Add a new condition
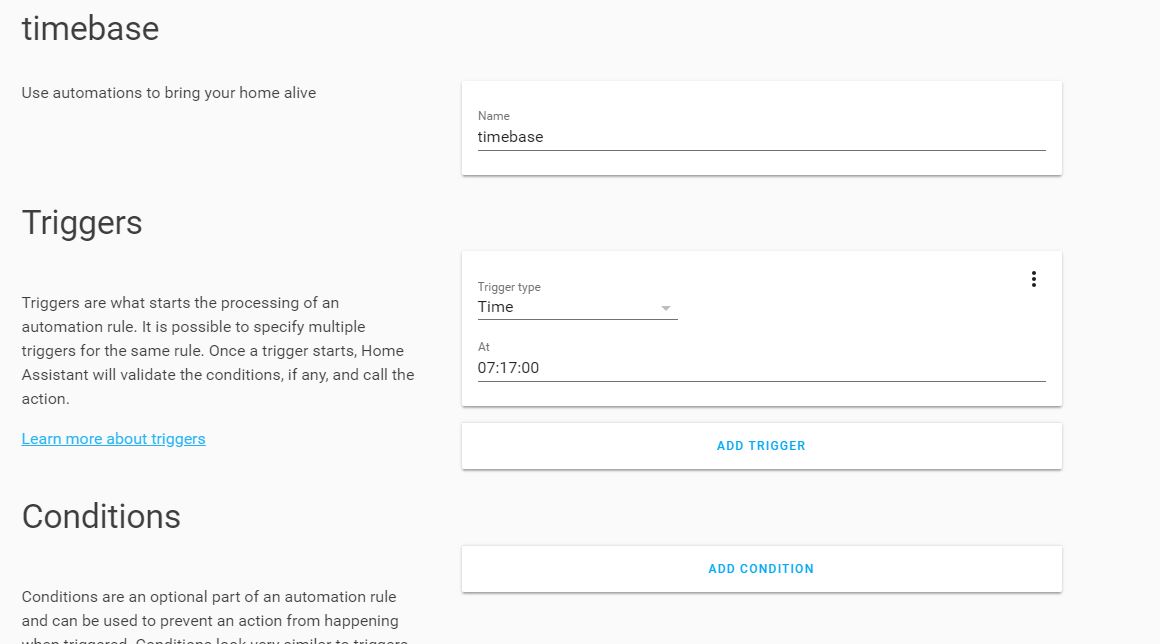This screenshot has height=644, width=1160. pos(761,569)
